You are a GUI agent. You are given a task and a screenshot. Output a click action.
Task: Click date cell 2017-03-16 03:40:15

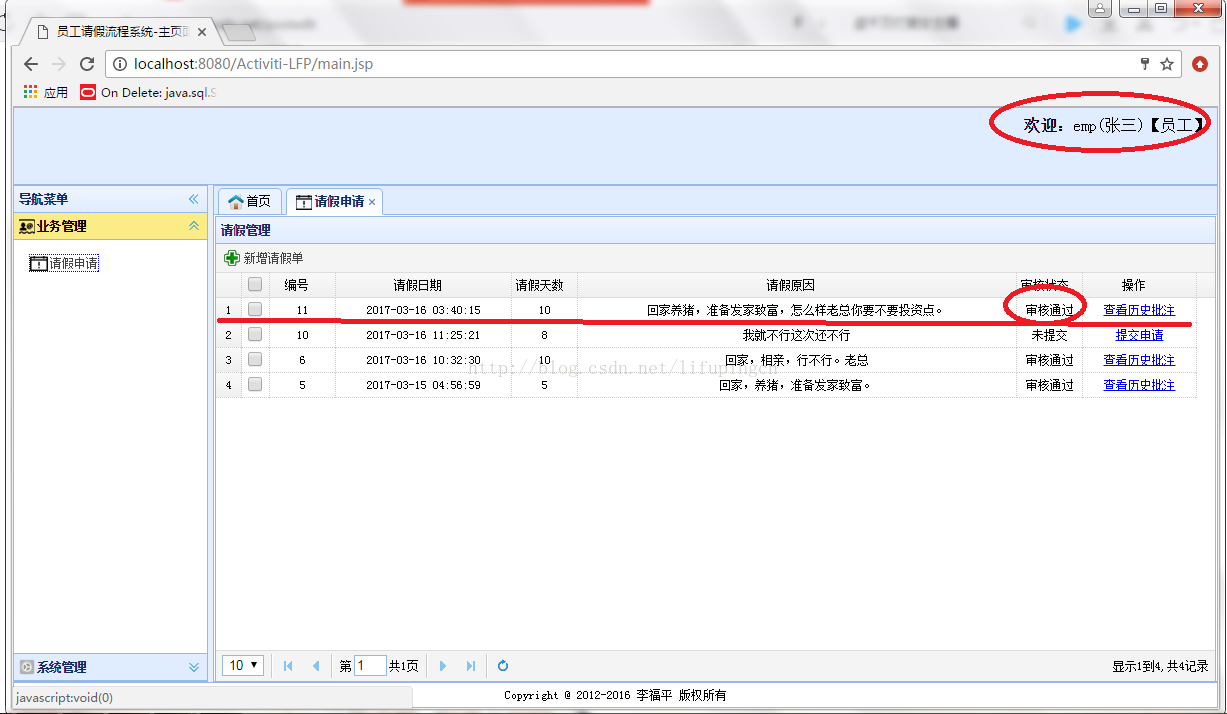tap(423, 310)
